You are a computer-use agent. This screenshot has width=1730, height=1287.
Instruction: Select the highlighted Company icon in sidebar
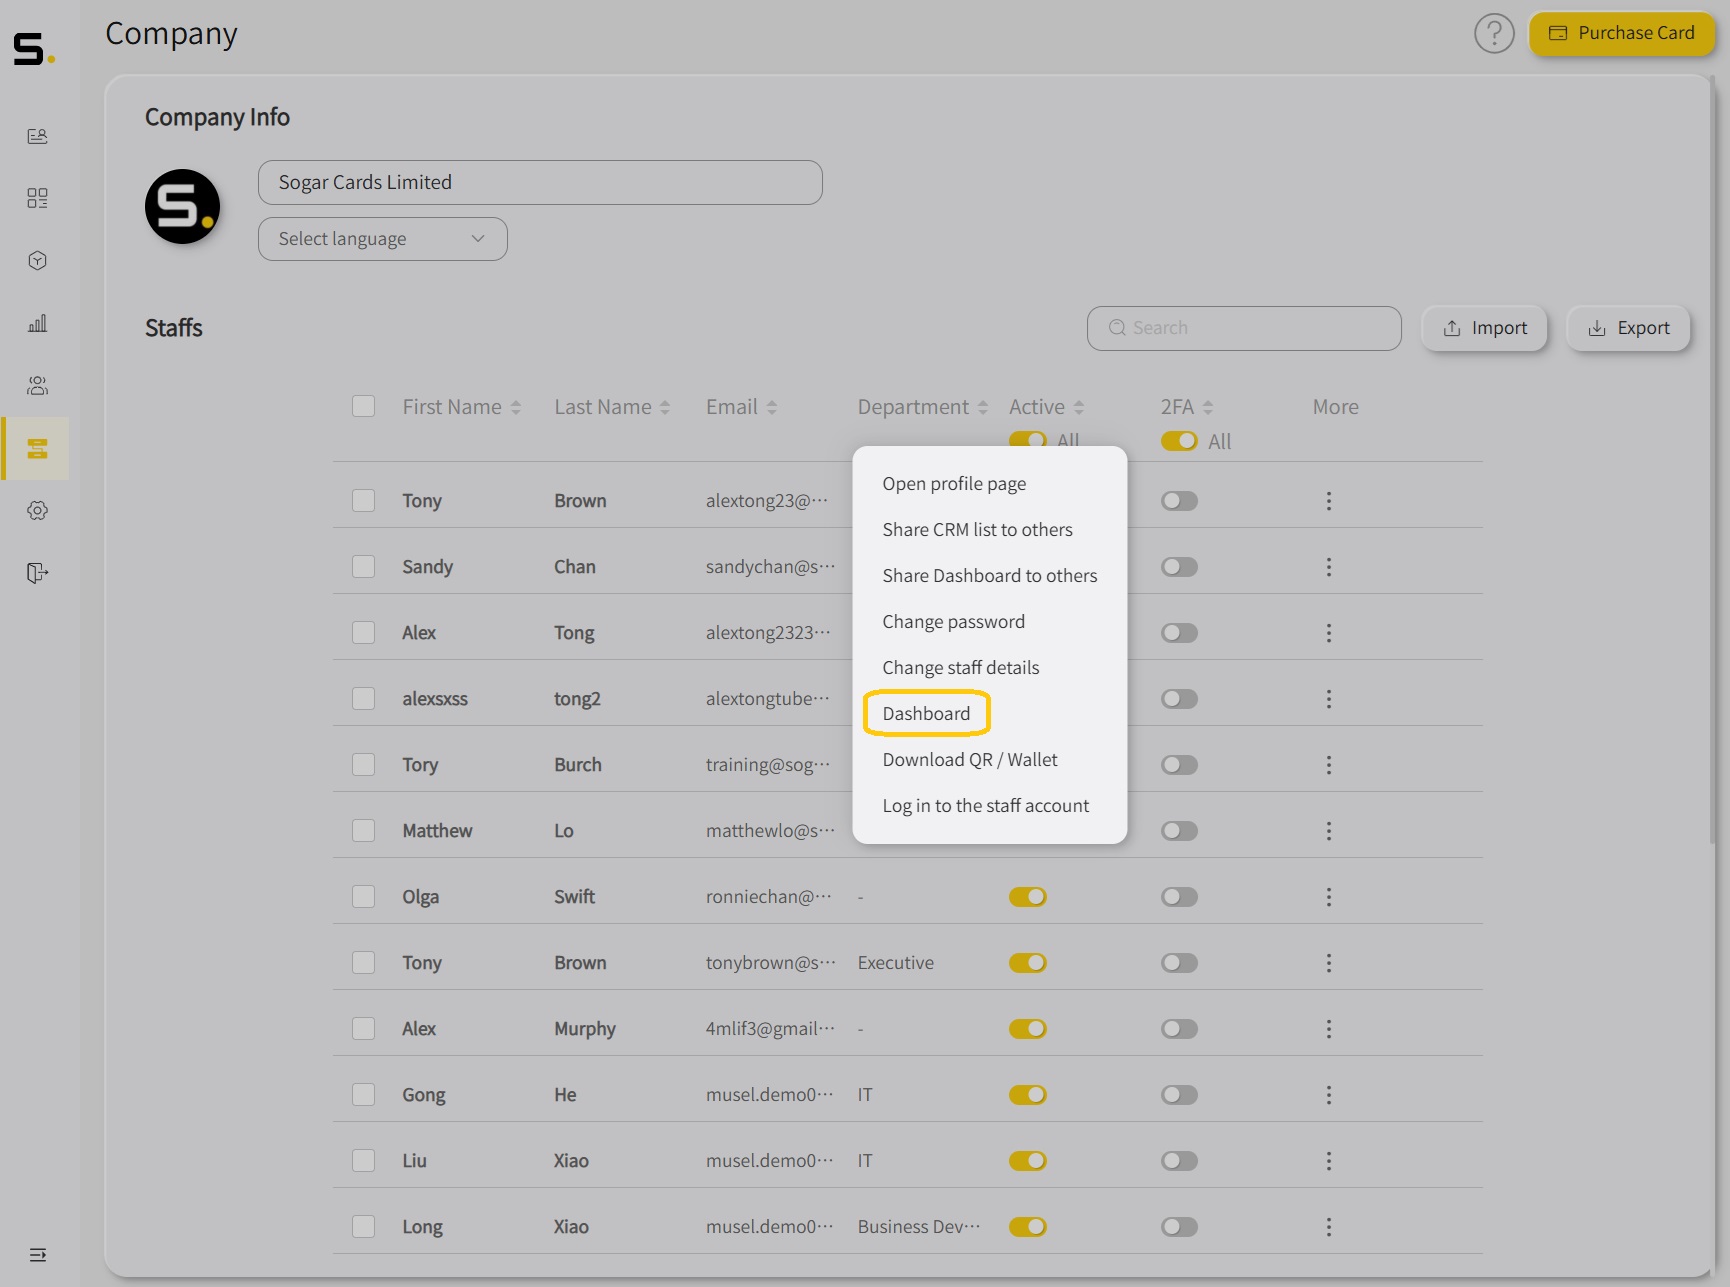(x=37, y=448)
